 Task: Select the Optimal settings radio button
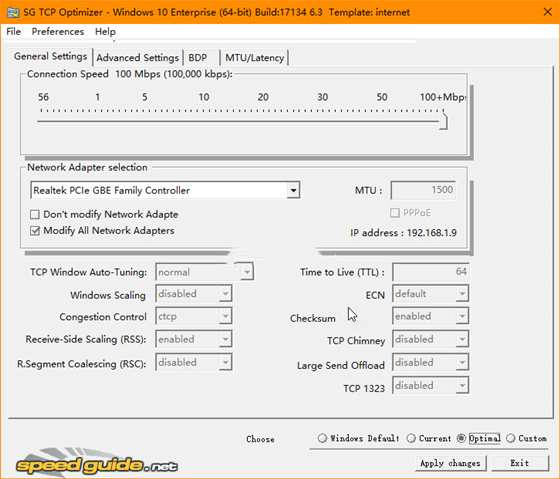point(461,438)
